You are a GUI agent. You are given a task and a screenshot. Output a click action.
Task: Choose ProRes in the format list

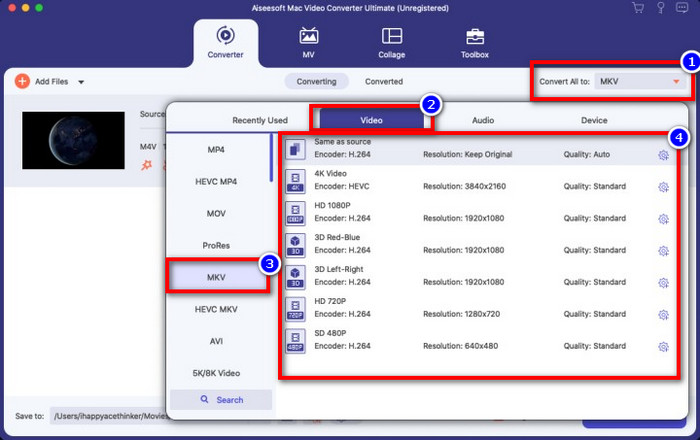216,245
